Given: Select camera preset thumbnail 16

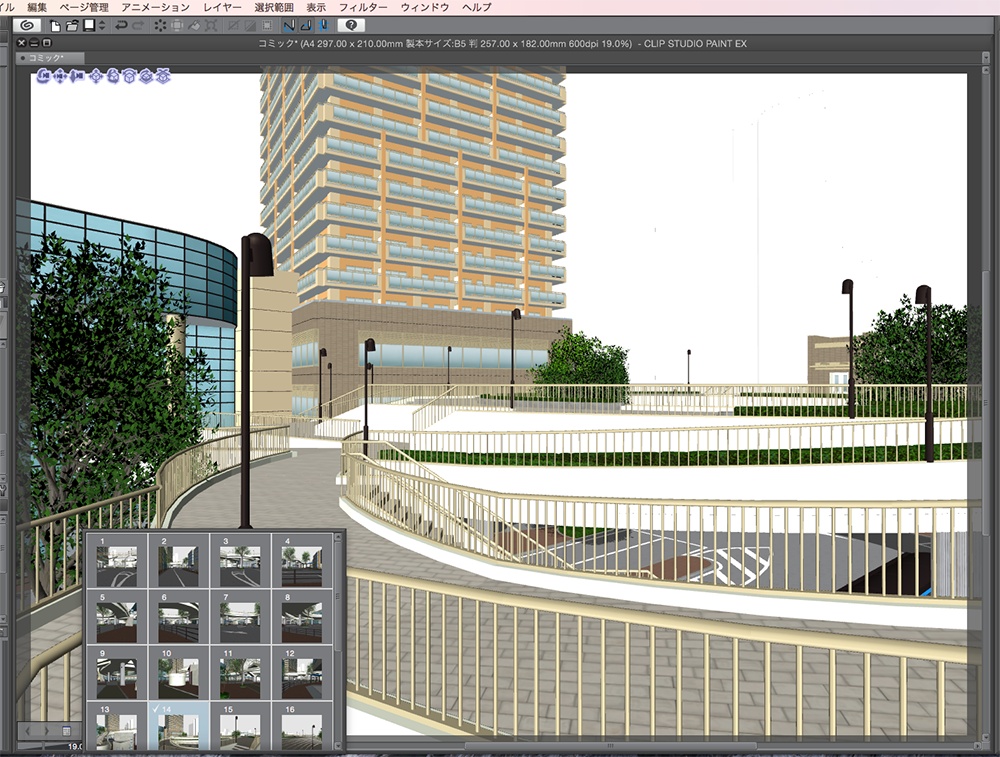Looking at the screenshot, I should (302, 726).
